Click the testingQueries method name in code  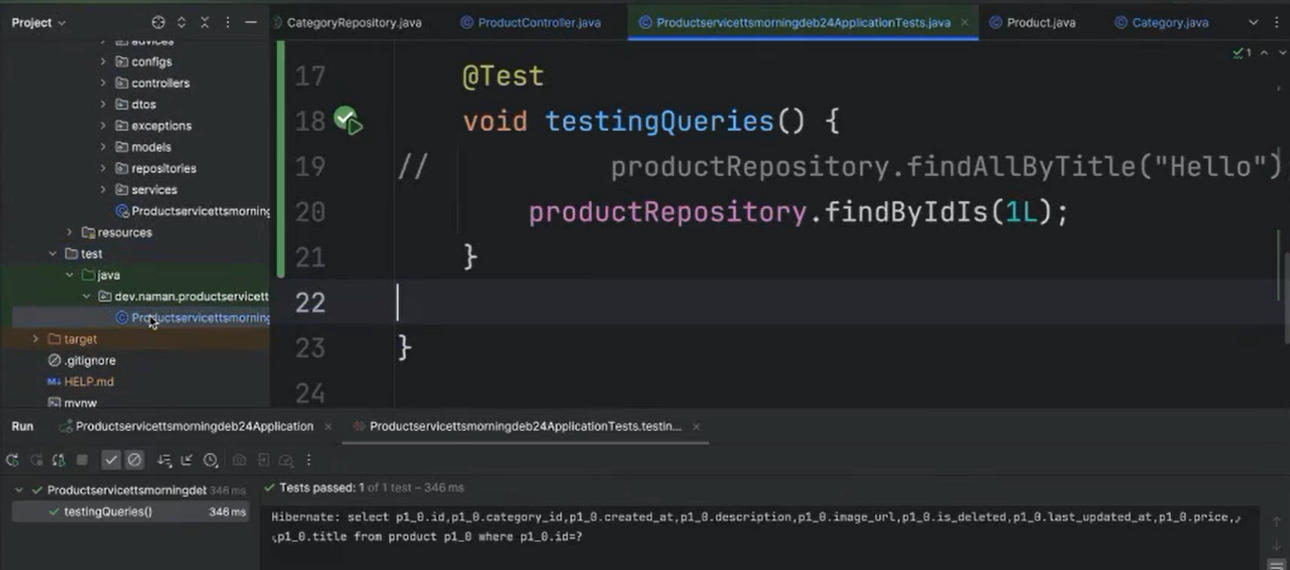[660, 122]
